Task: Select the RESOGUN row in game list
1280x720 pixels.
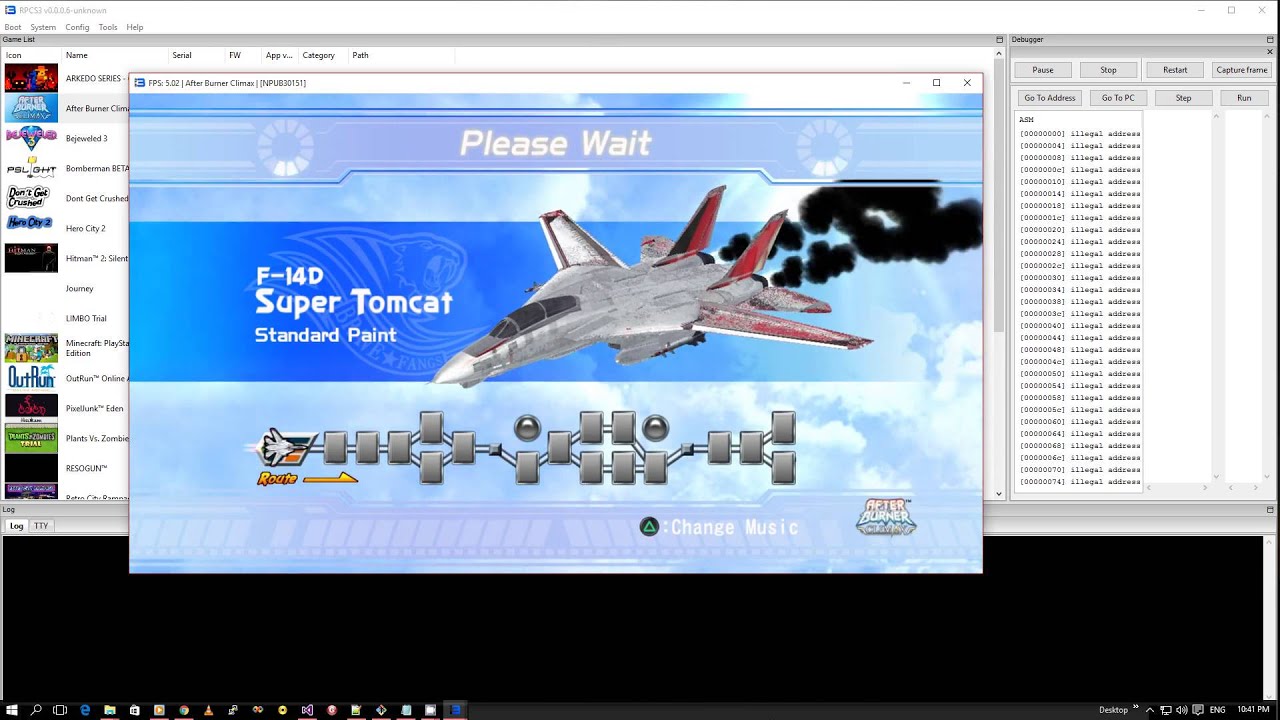Action: [66, 468]
